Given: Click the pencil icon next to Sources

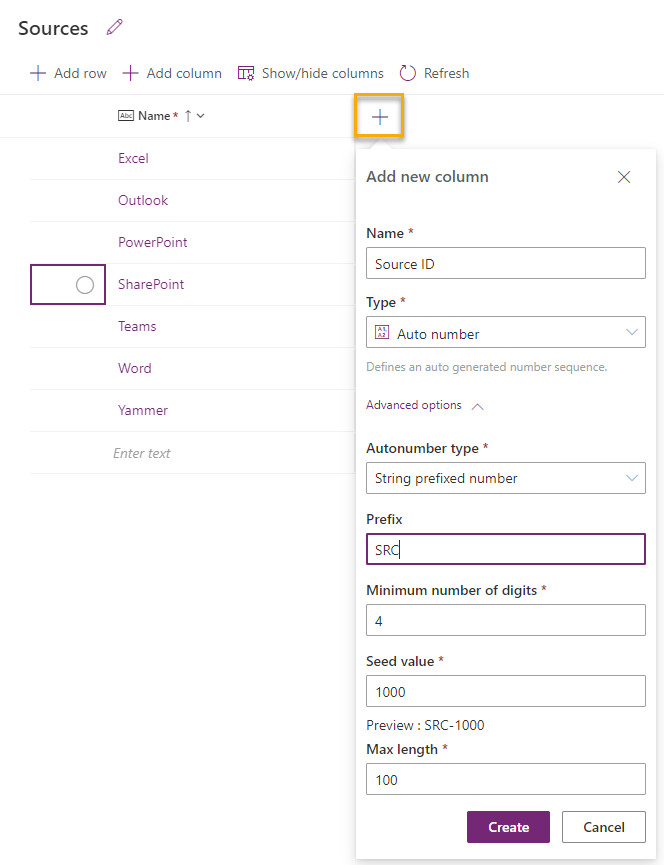Looking at the screenshot, I should tap(115, 27).
